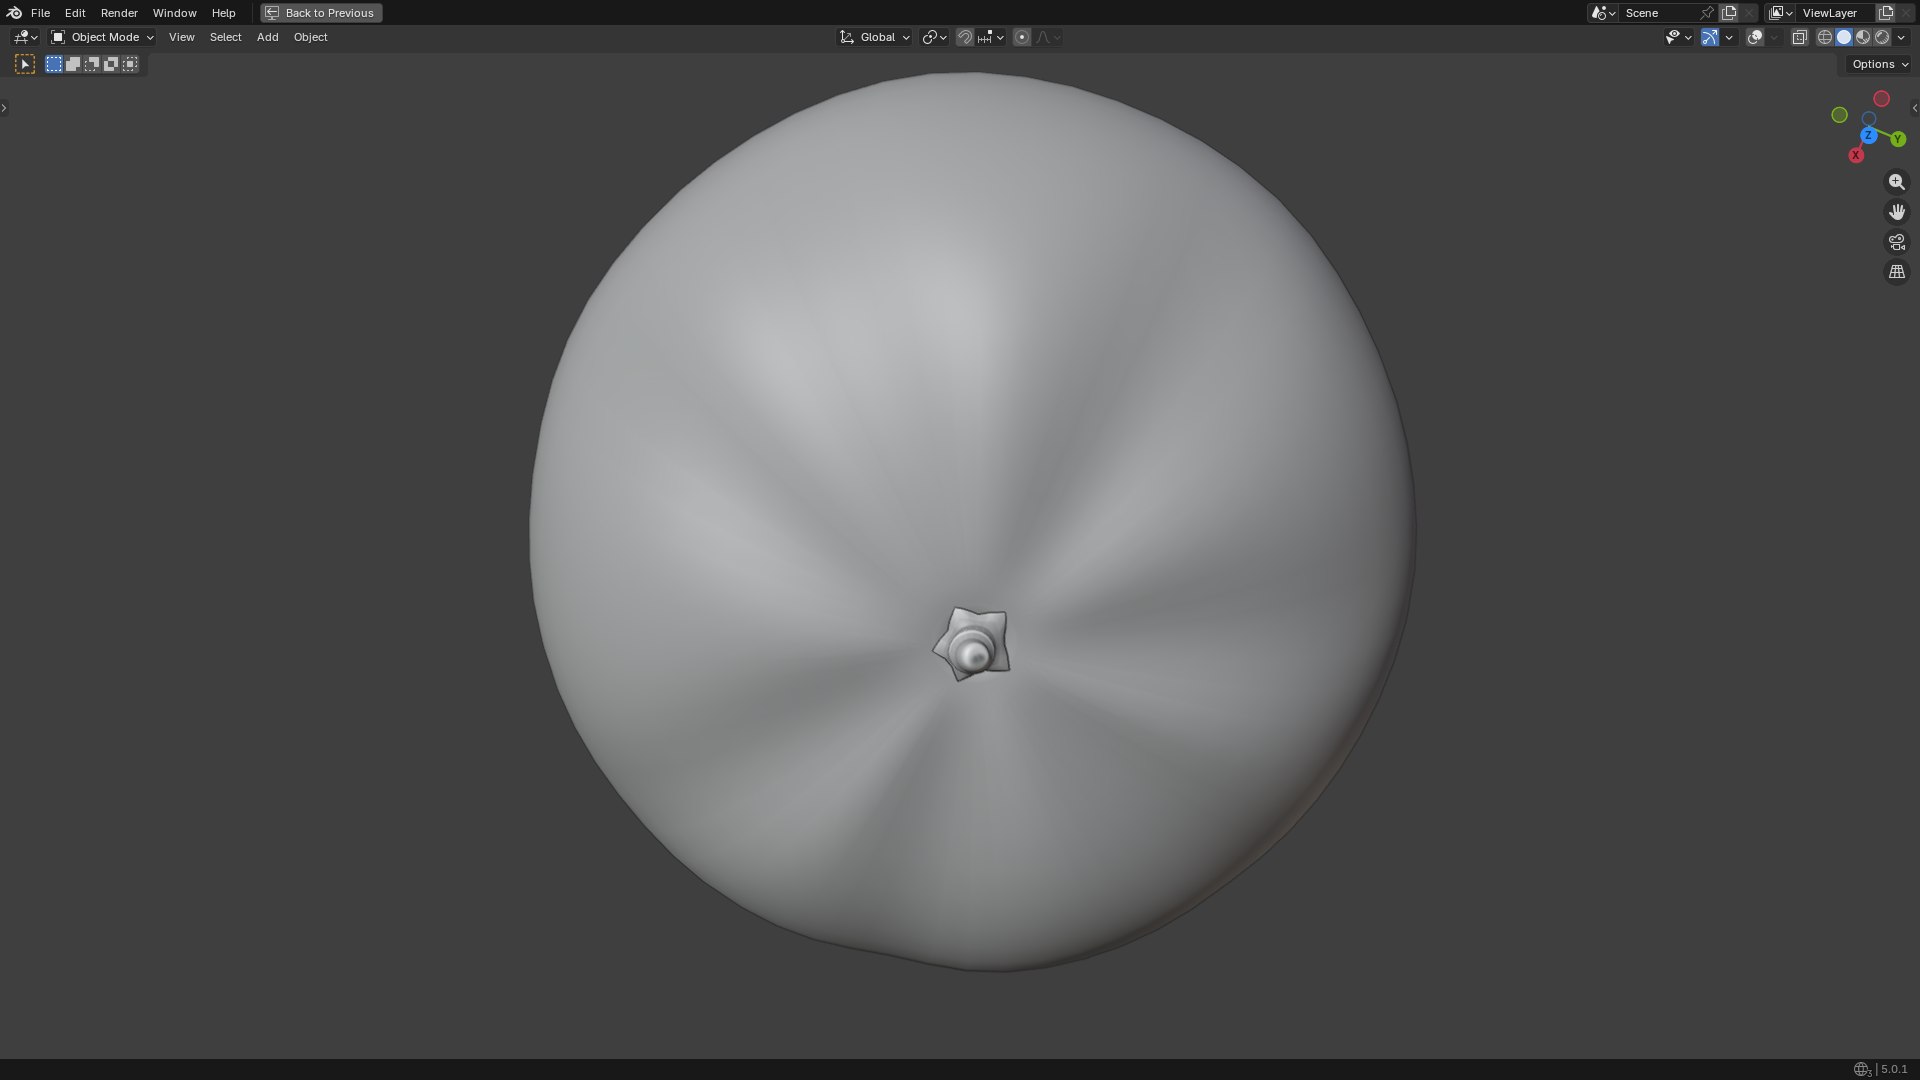Toggle proportional editing button
1920x1080 pixels.
tap(1021, 37)
